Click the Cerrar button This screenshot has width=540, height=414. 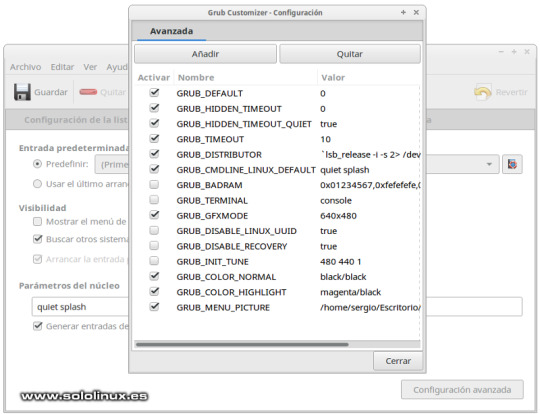(x=398, y=361)
